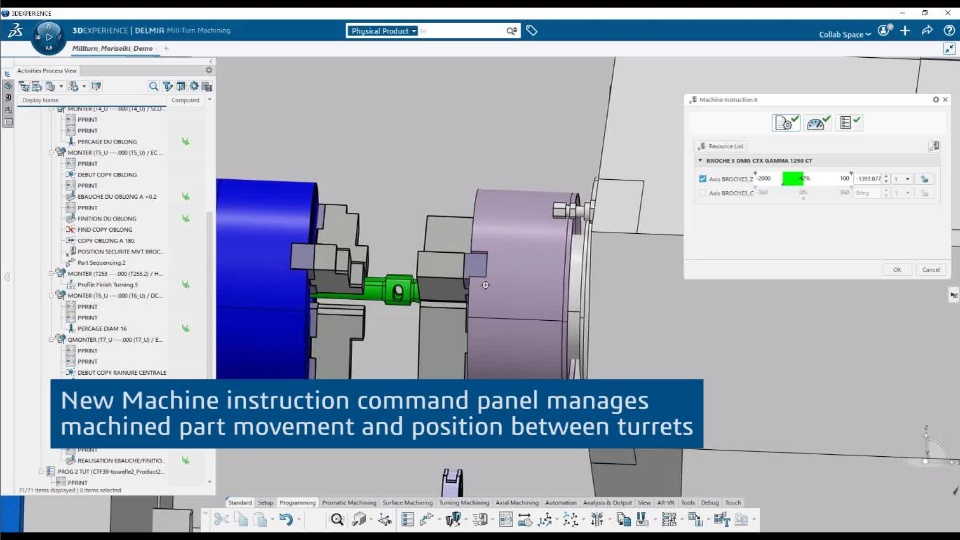Select the speedometer feedrate tab icon
Image resolution: width=960 pixels, height=540 pixels.
[817, 122]
